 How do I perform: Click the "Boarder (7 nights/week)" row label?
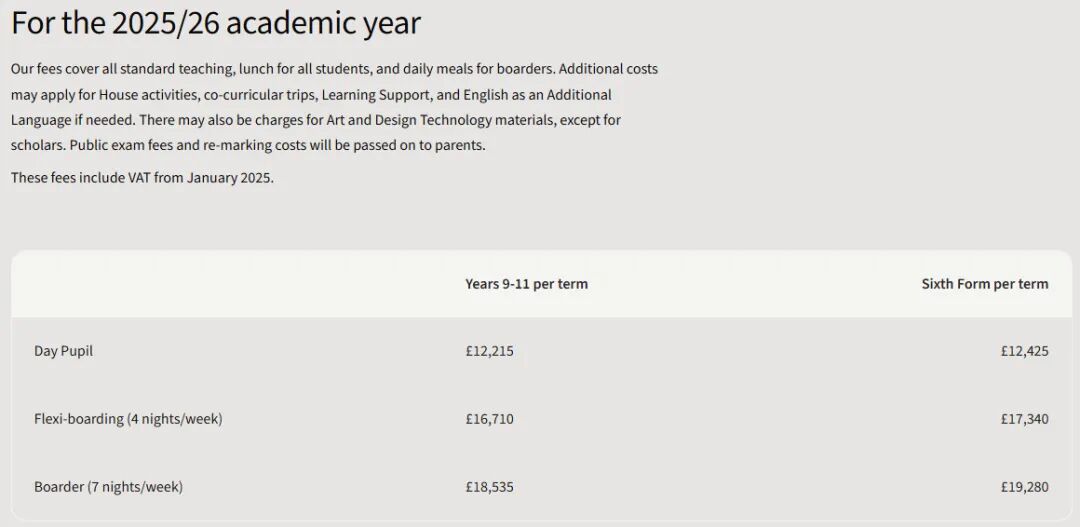coord(108,487)
